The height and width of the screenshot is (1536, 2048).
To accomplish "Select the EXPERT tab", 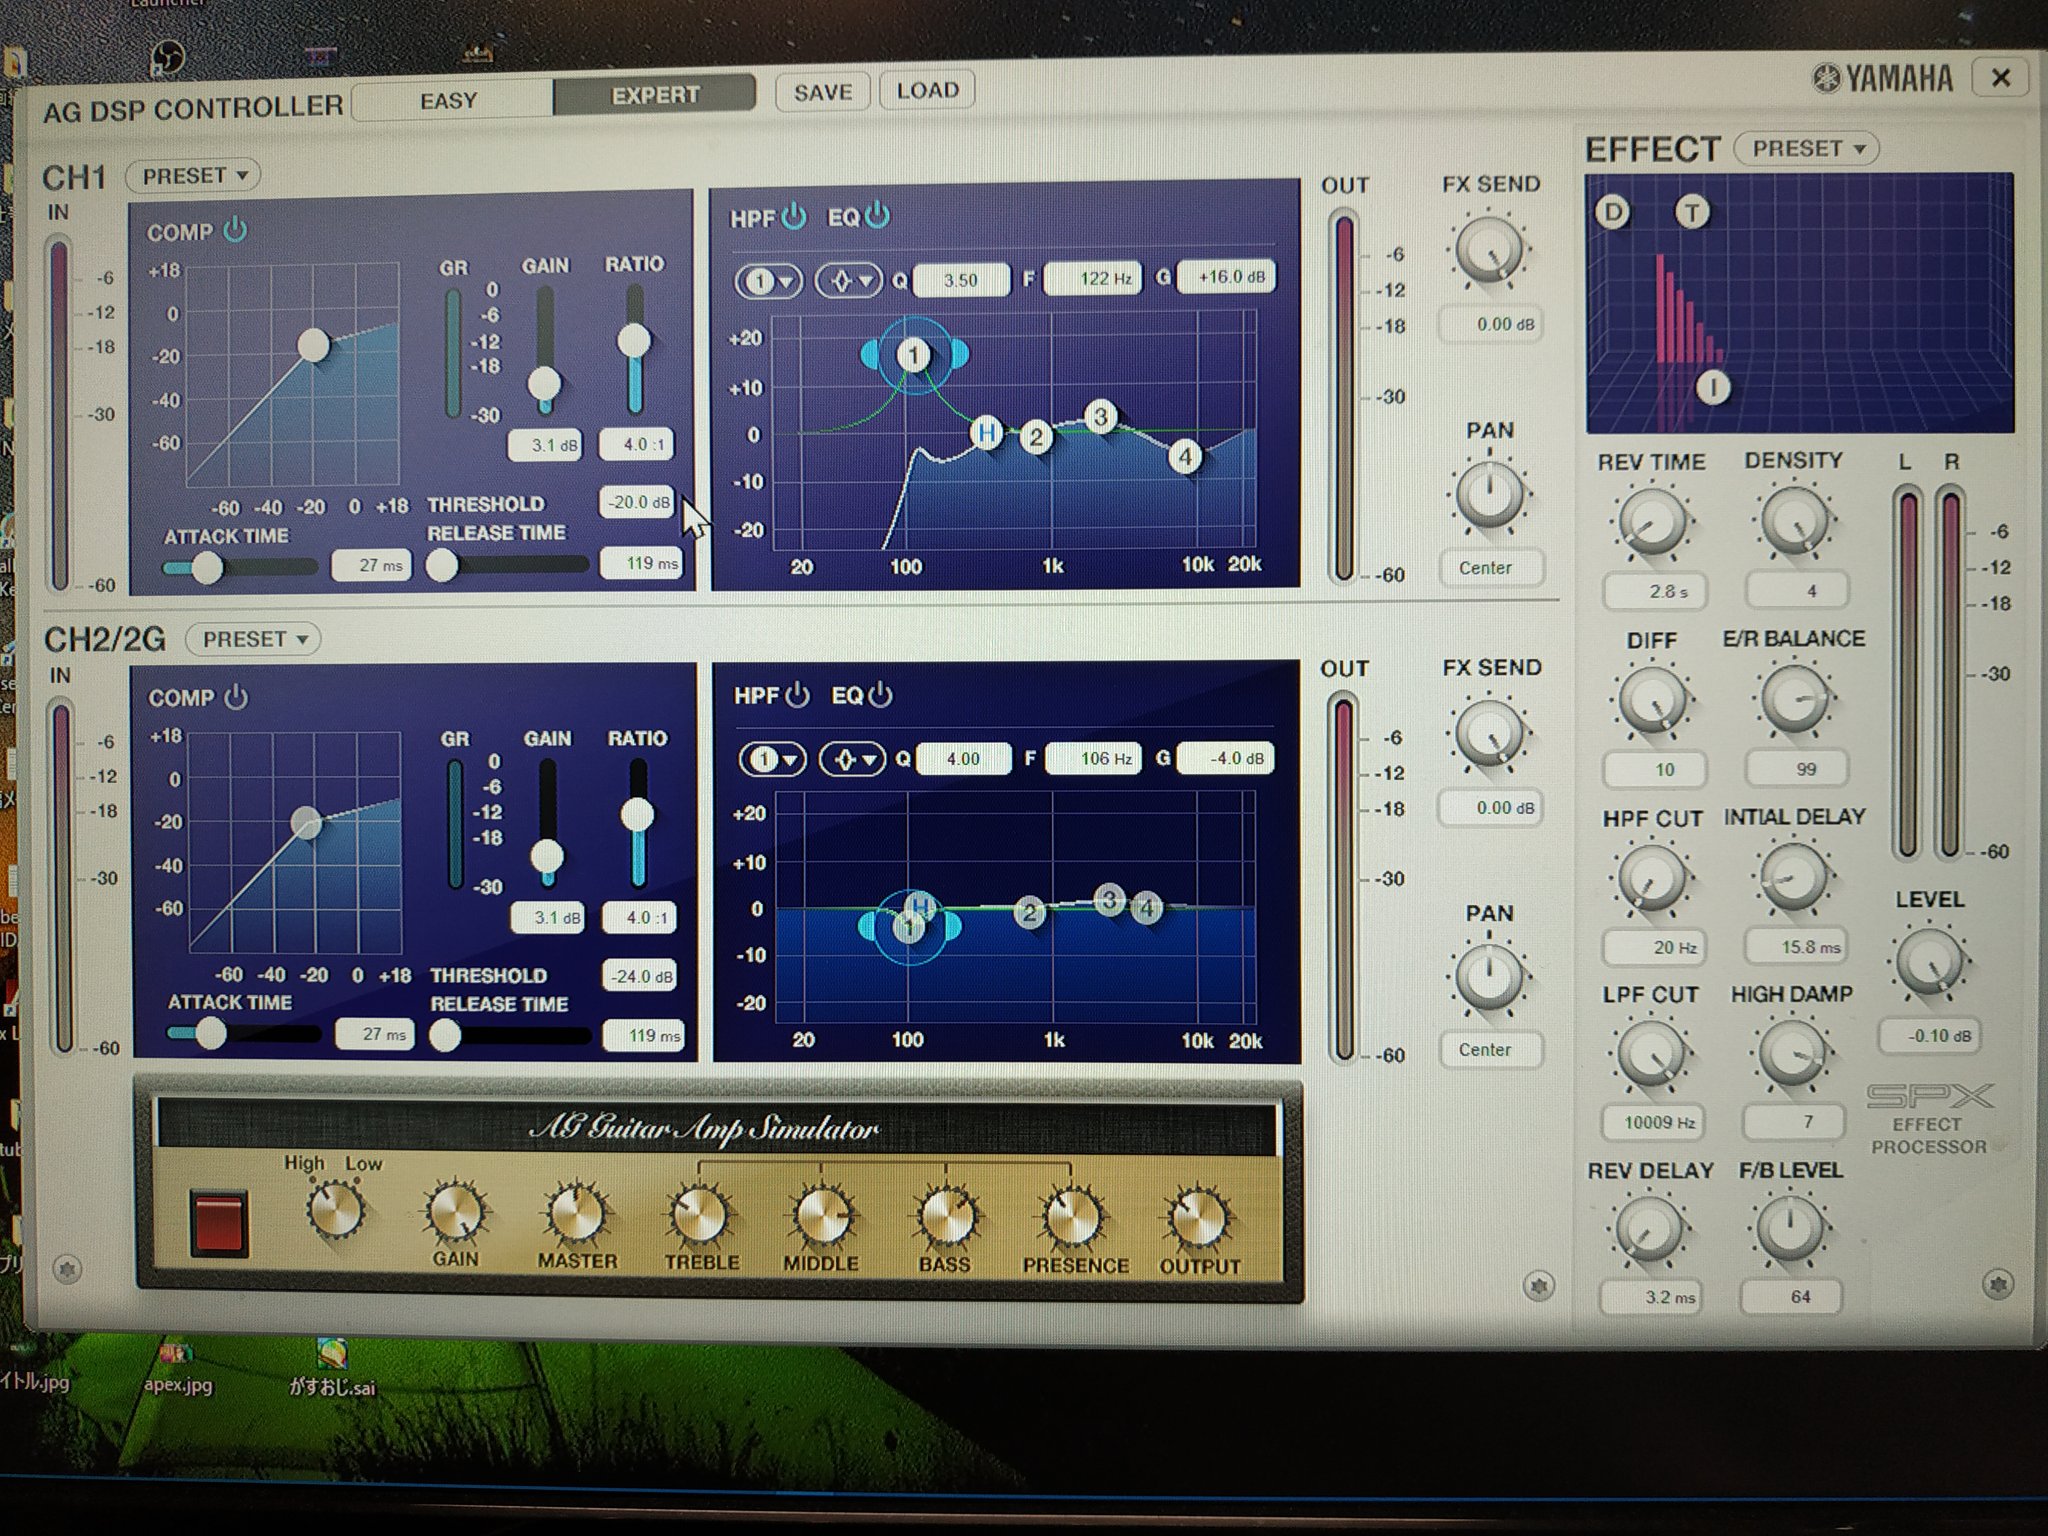I will coord(655,94).
